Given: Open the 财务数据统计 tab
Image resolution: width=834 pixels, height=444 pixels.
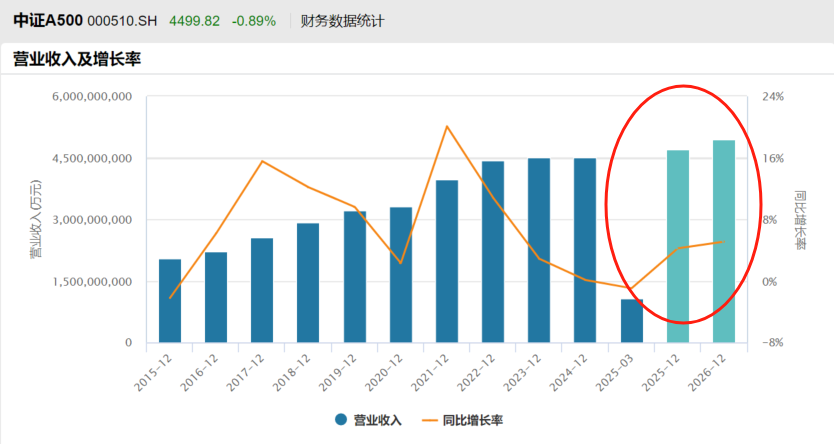Looking at the screenshot, I should point(342,21).
